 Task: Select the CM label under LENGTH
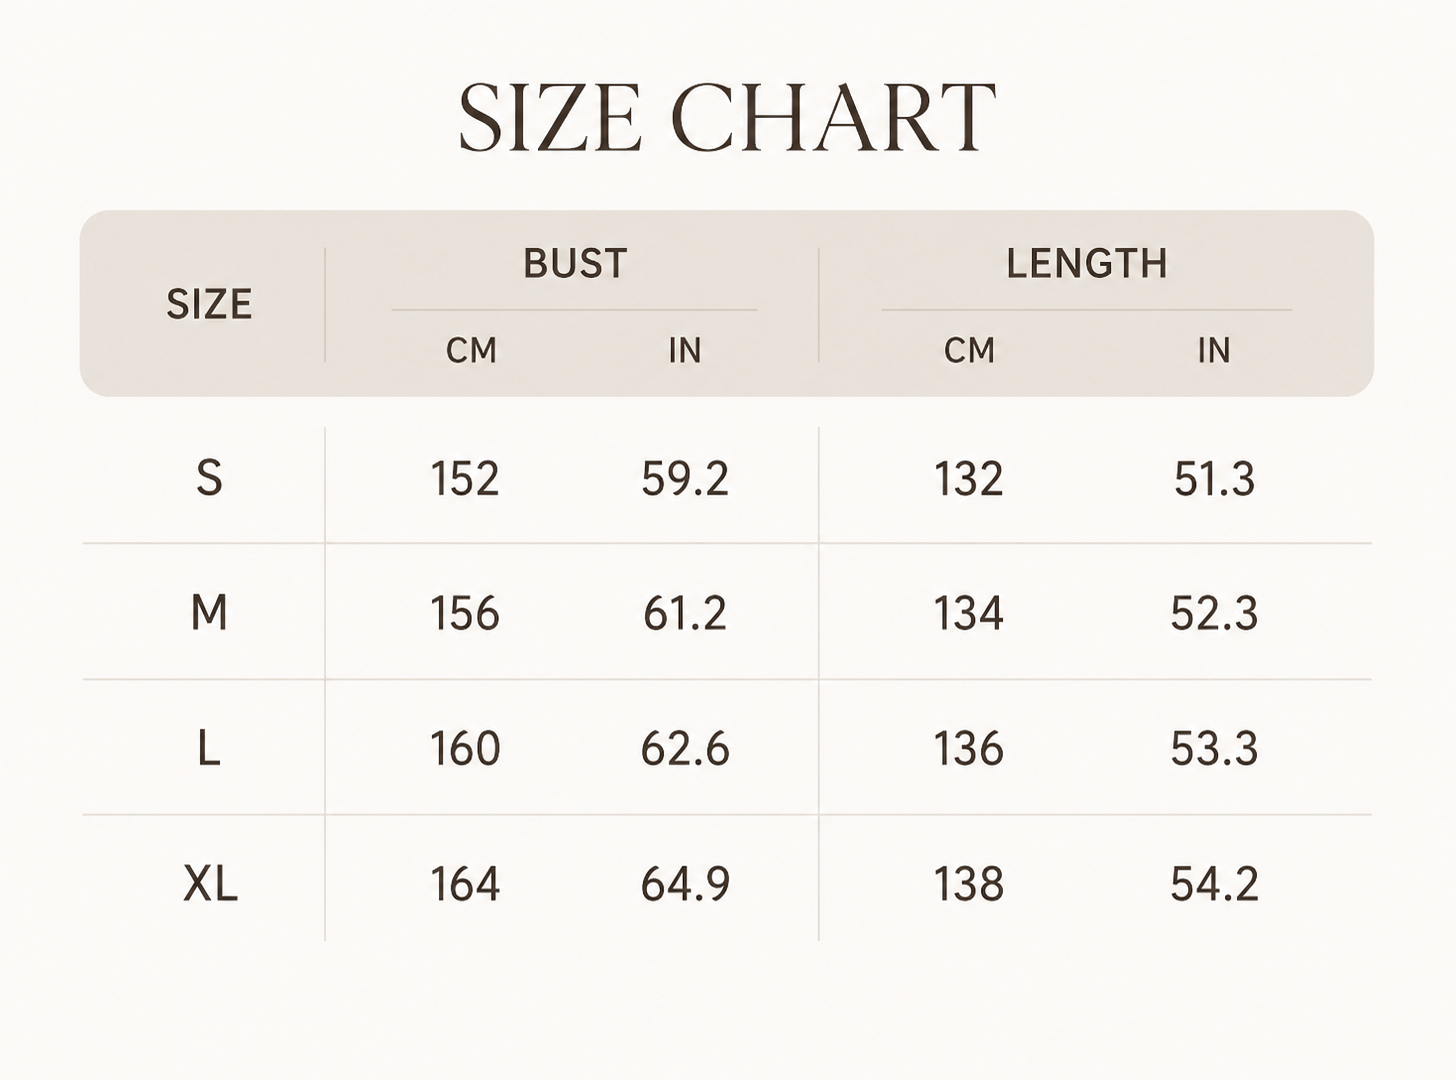coord(969,350)
